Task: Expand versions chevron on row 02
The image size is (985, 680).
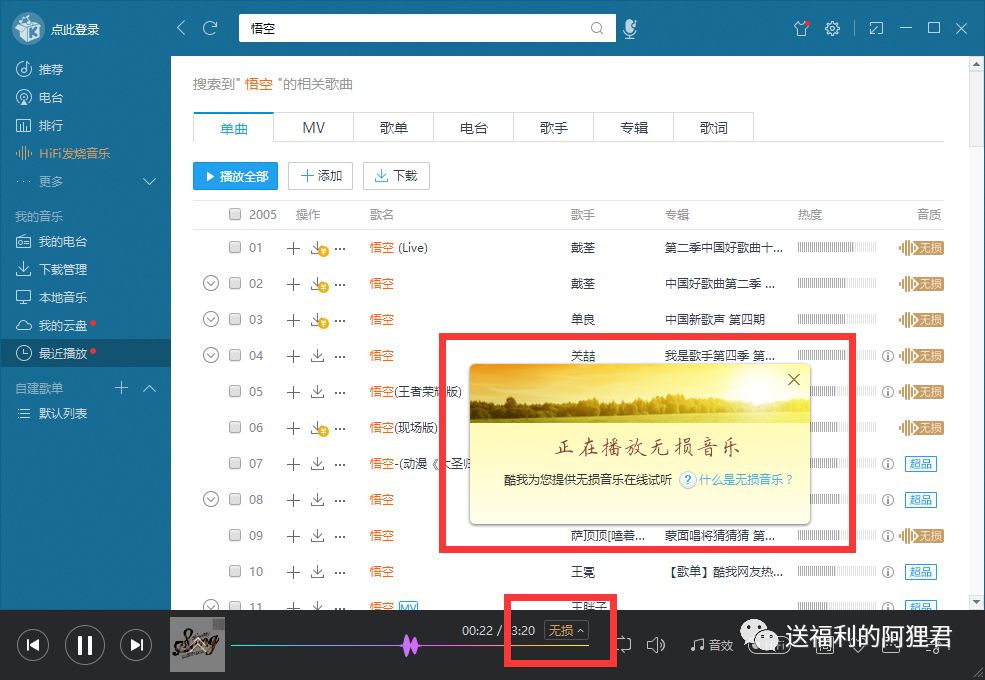Action: click(211, 283)
